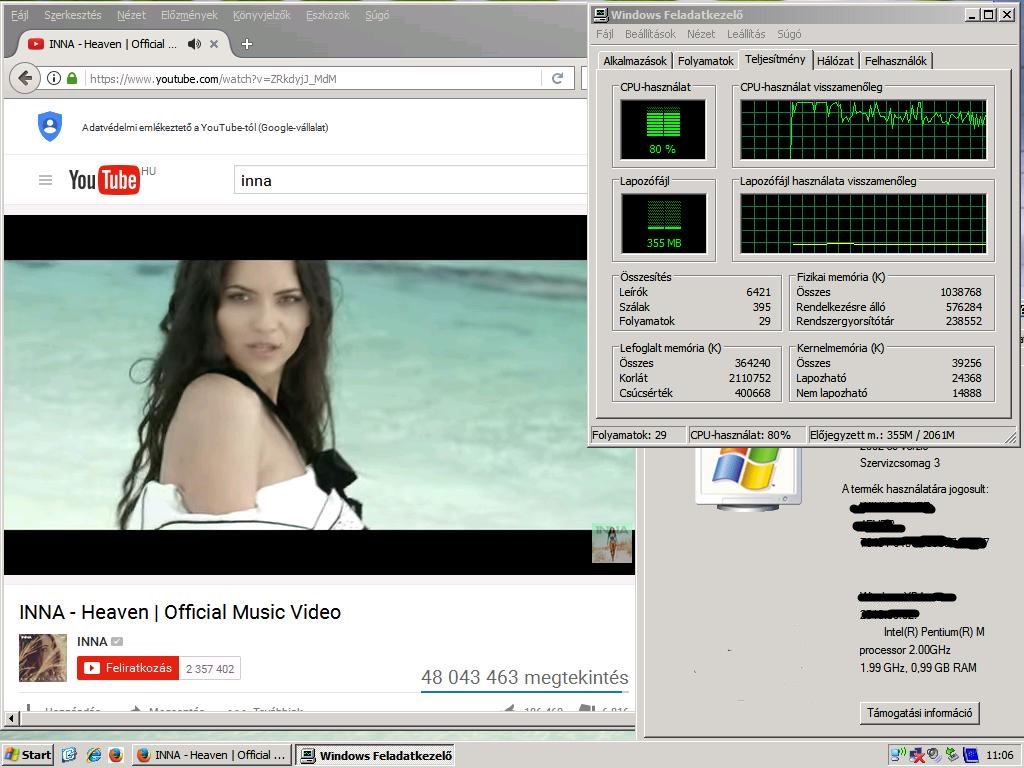Open the Windows Start button
Image resolution: width=1024 pixels, height=768 pixels.
tap(27, 755)
